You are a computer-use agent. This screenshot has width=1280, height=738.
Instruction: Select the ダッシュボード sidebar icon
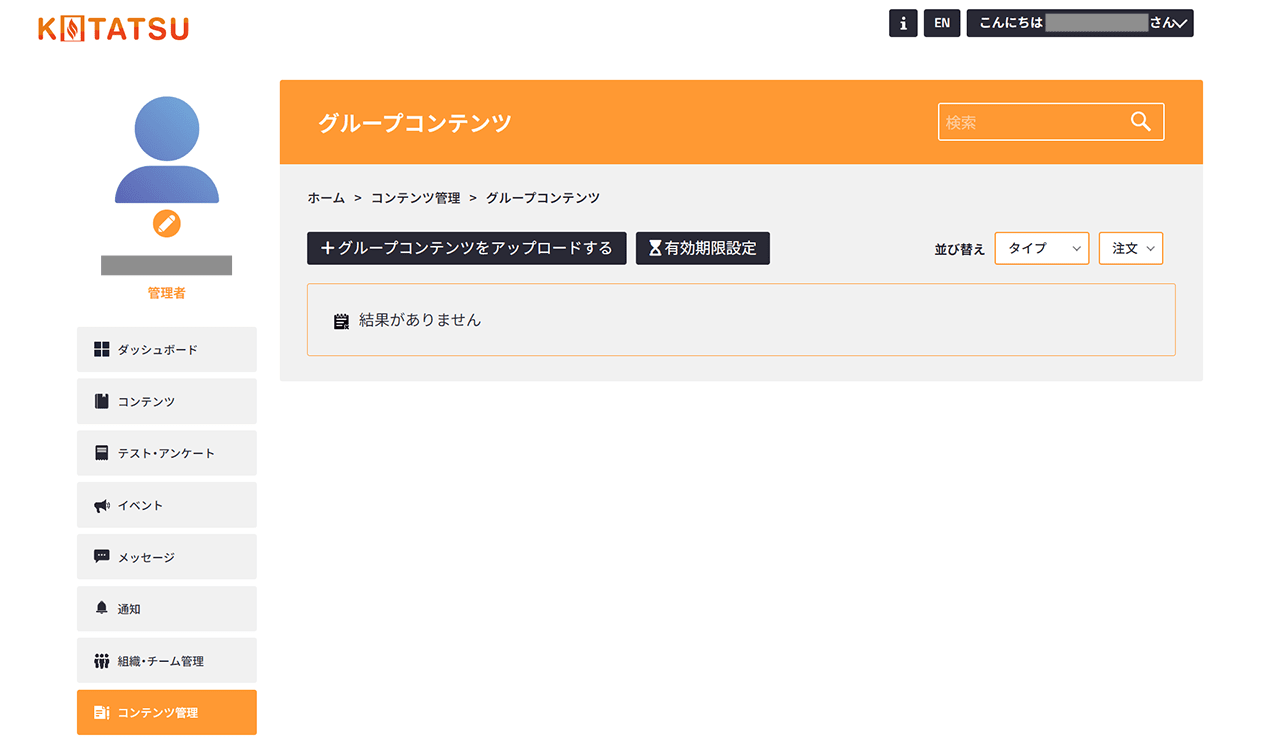click(x=101, y=349)
